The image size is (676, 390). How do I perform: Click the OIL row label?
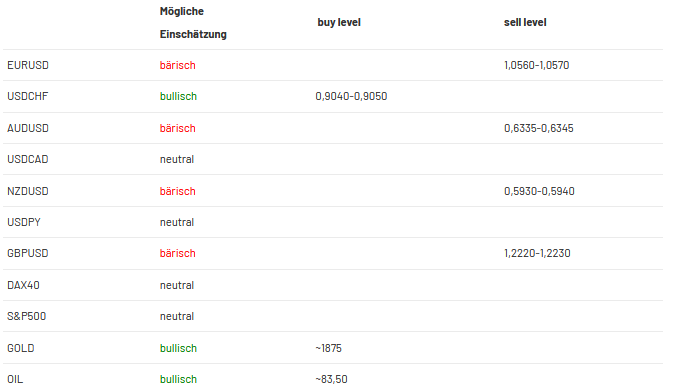point(15,379)
